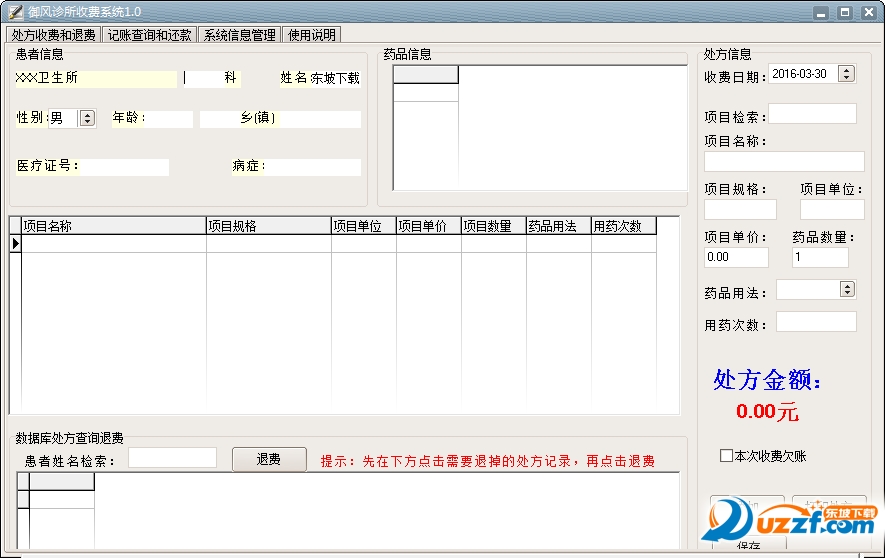Maximize the 御风诊所收费系统 window
This screenshot has width=885, height=558.
845,12
